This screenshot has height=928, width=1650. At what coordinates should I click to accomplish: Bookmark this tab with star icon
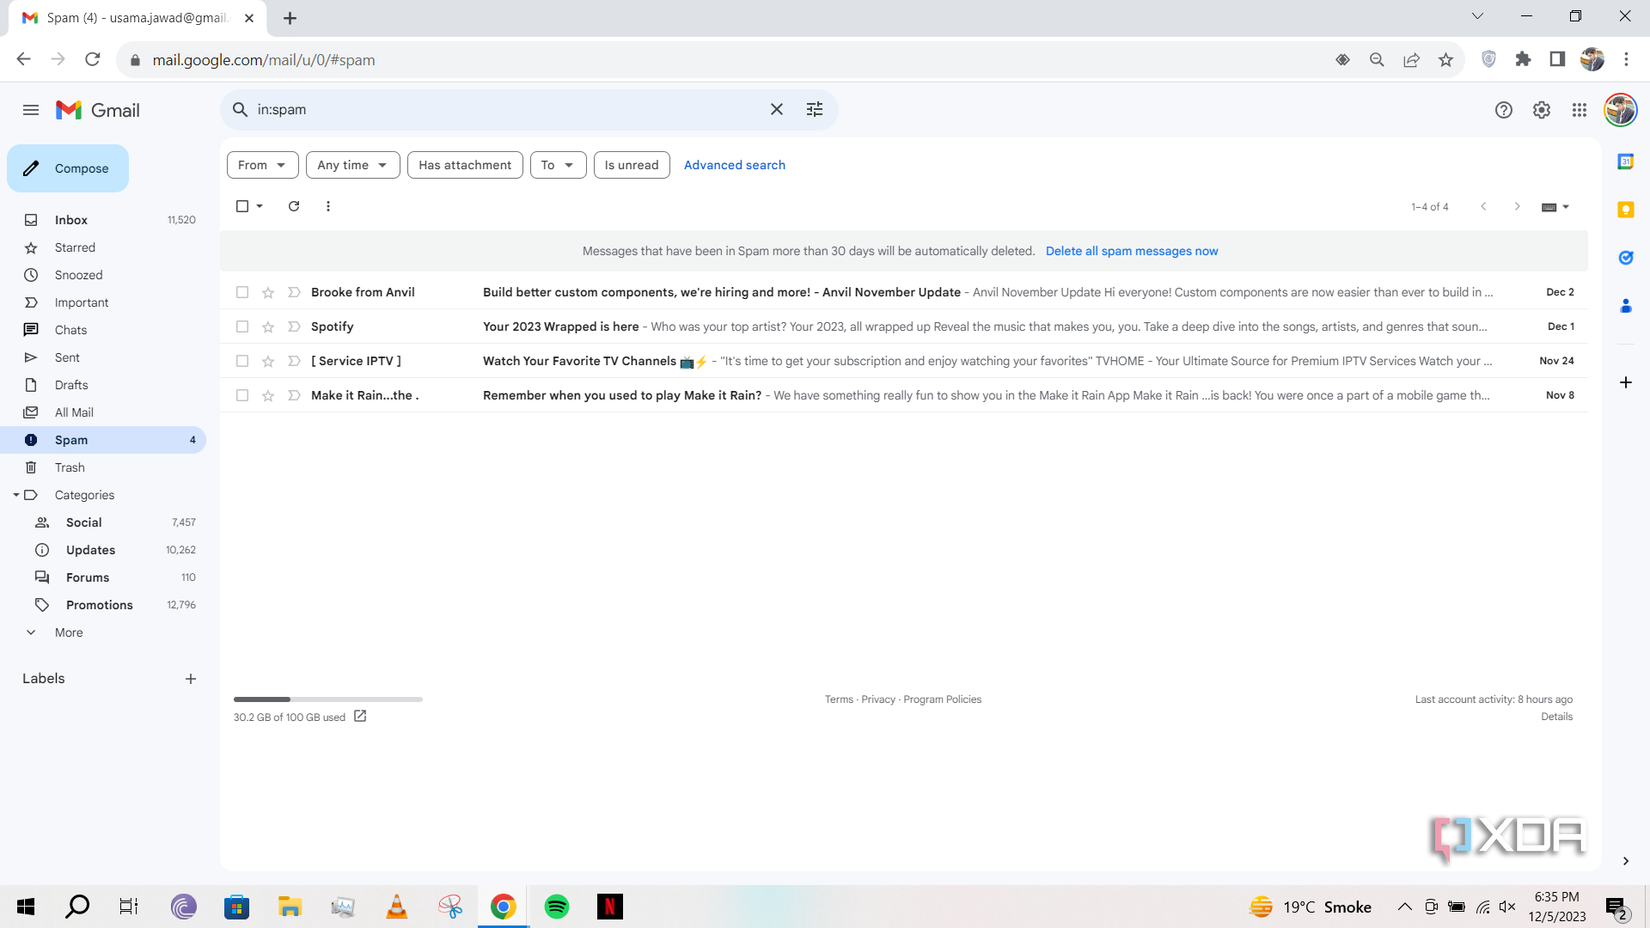(x=1446, y=60)
